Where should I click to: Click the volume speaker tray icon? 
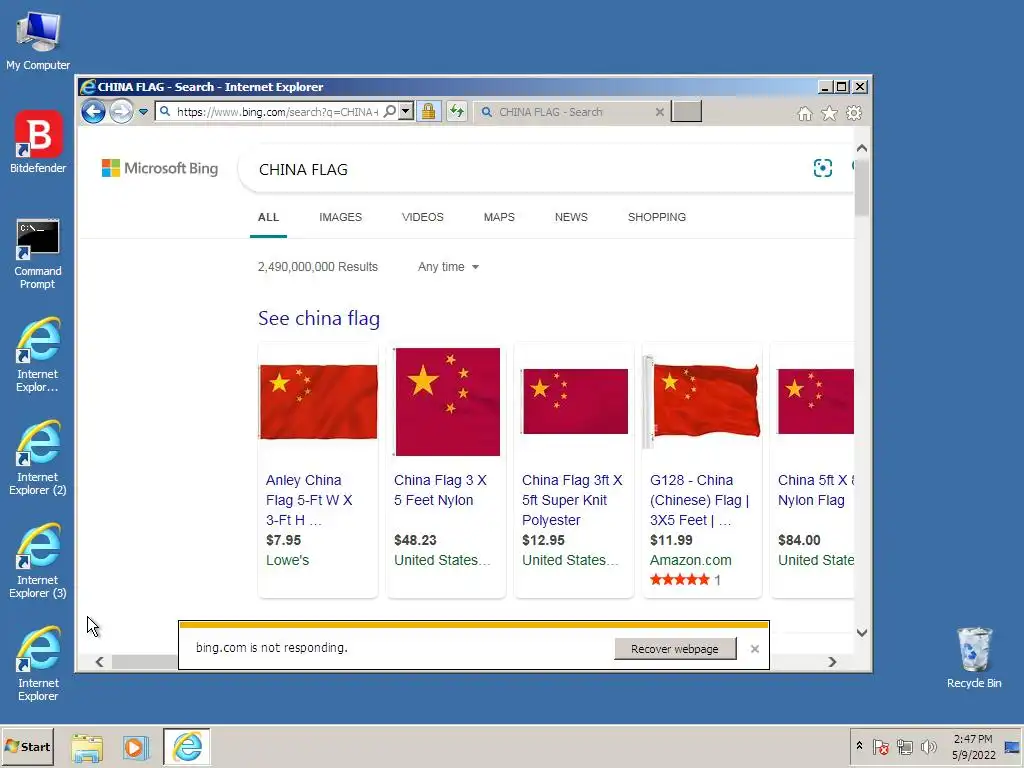click(928, 746)
